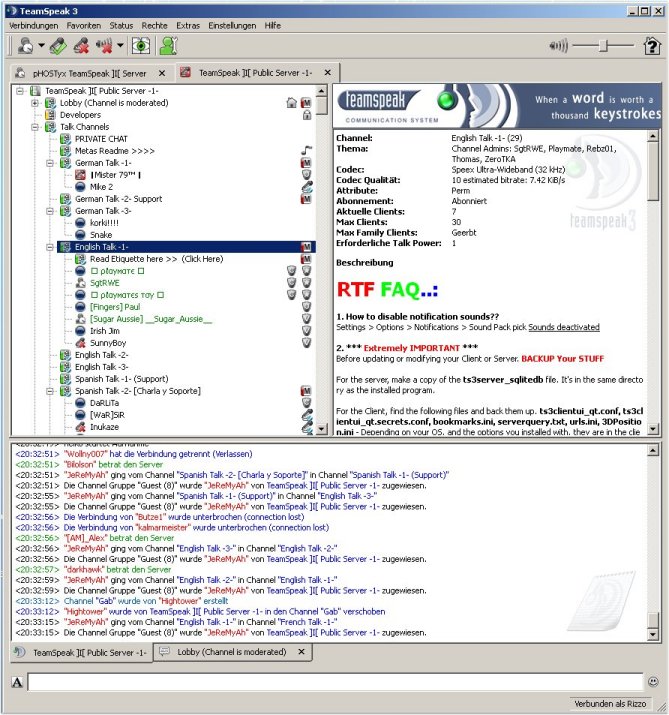669x715 pixels.
Task: Click the shield badge on Irish Jim row
Action: tap(307, 331)
